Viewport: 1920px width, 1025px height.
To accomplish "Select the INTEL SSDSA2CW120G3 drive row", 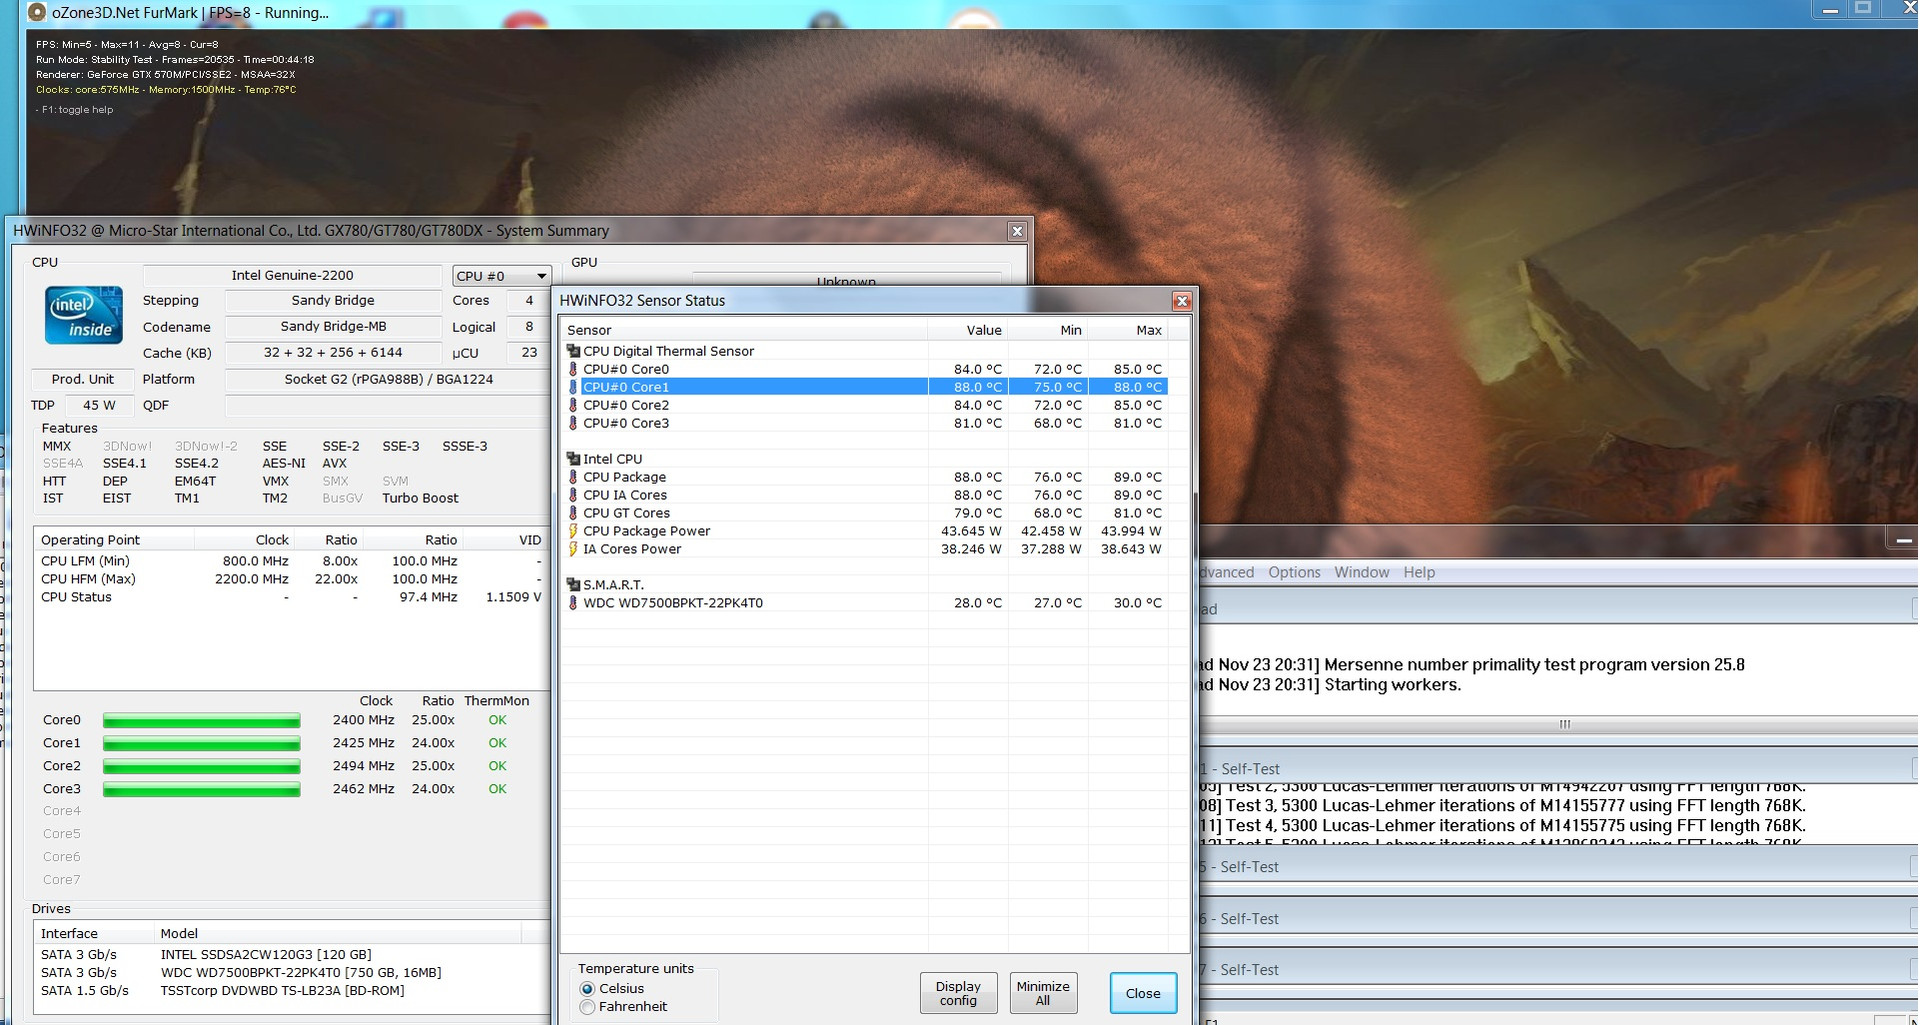I will click(x=290, y=954).
